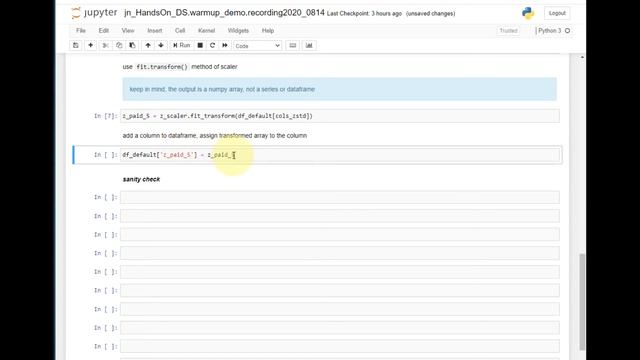
Task: Click the 'add a column to dataframe' text
Action: pos(215,136)
